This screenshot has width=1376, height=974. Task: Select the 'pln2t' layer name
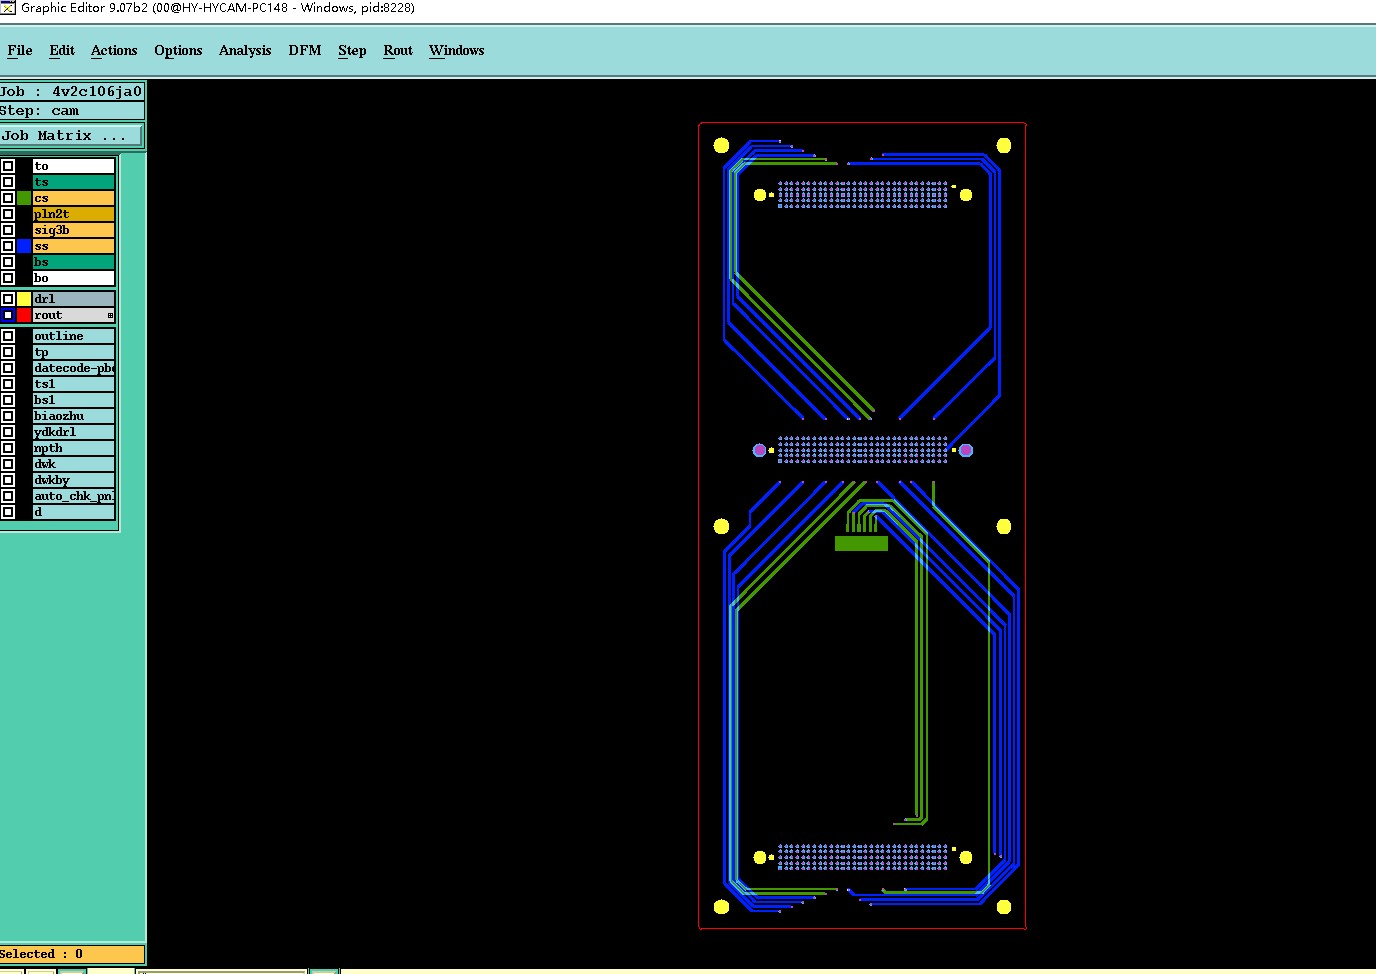click(74, 214)
